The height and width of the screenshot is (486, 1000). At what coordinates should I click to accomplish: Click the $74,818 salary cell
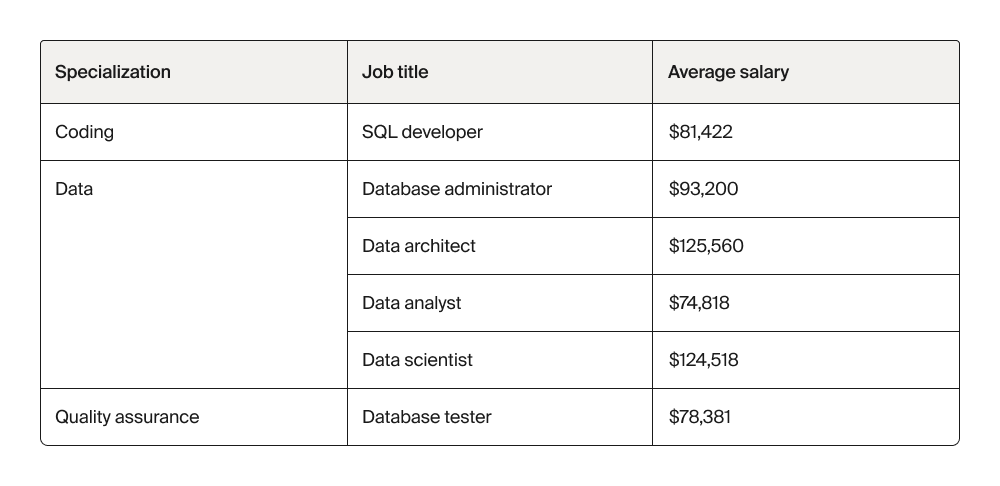(x=699, y=303)
